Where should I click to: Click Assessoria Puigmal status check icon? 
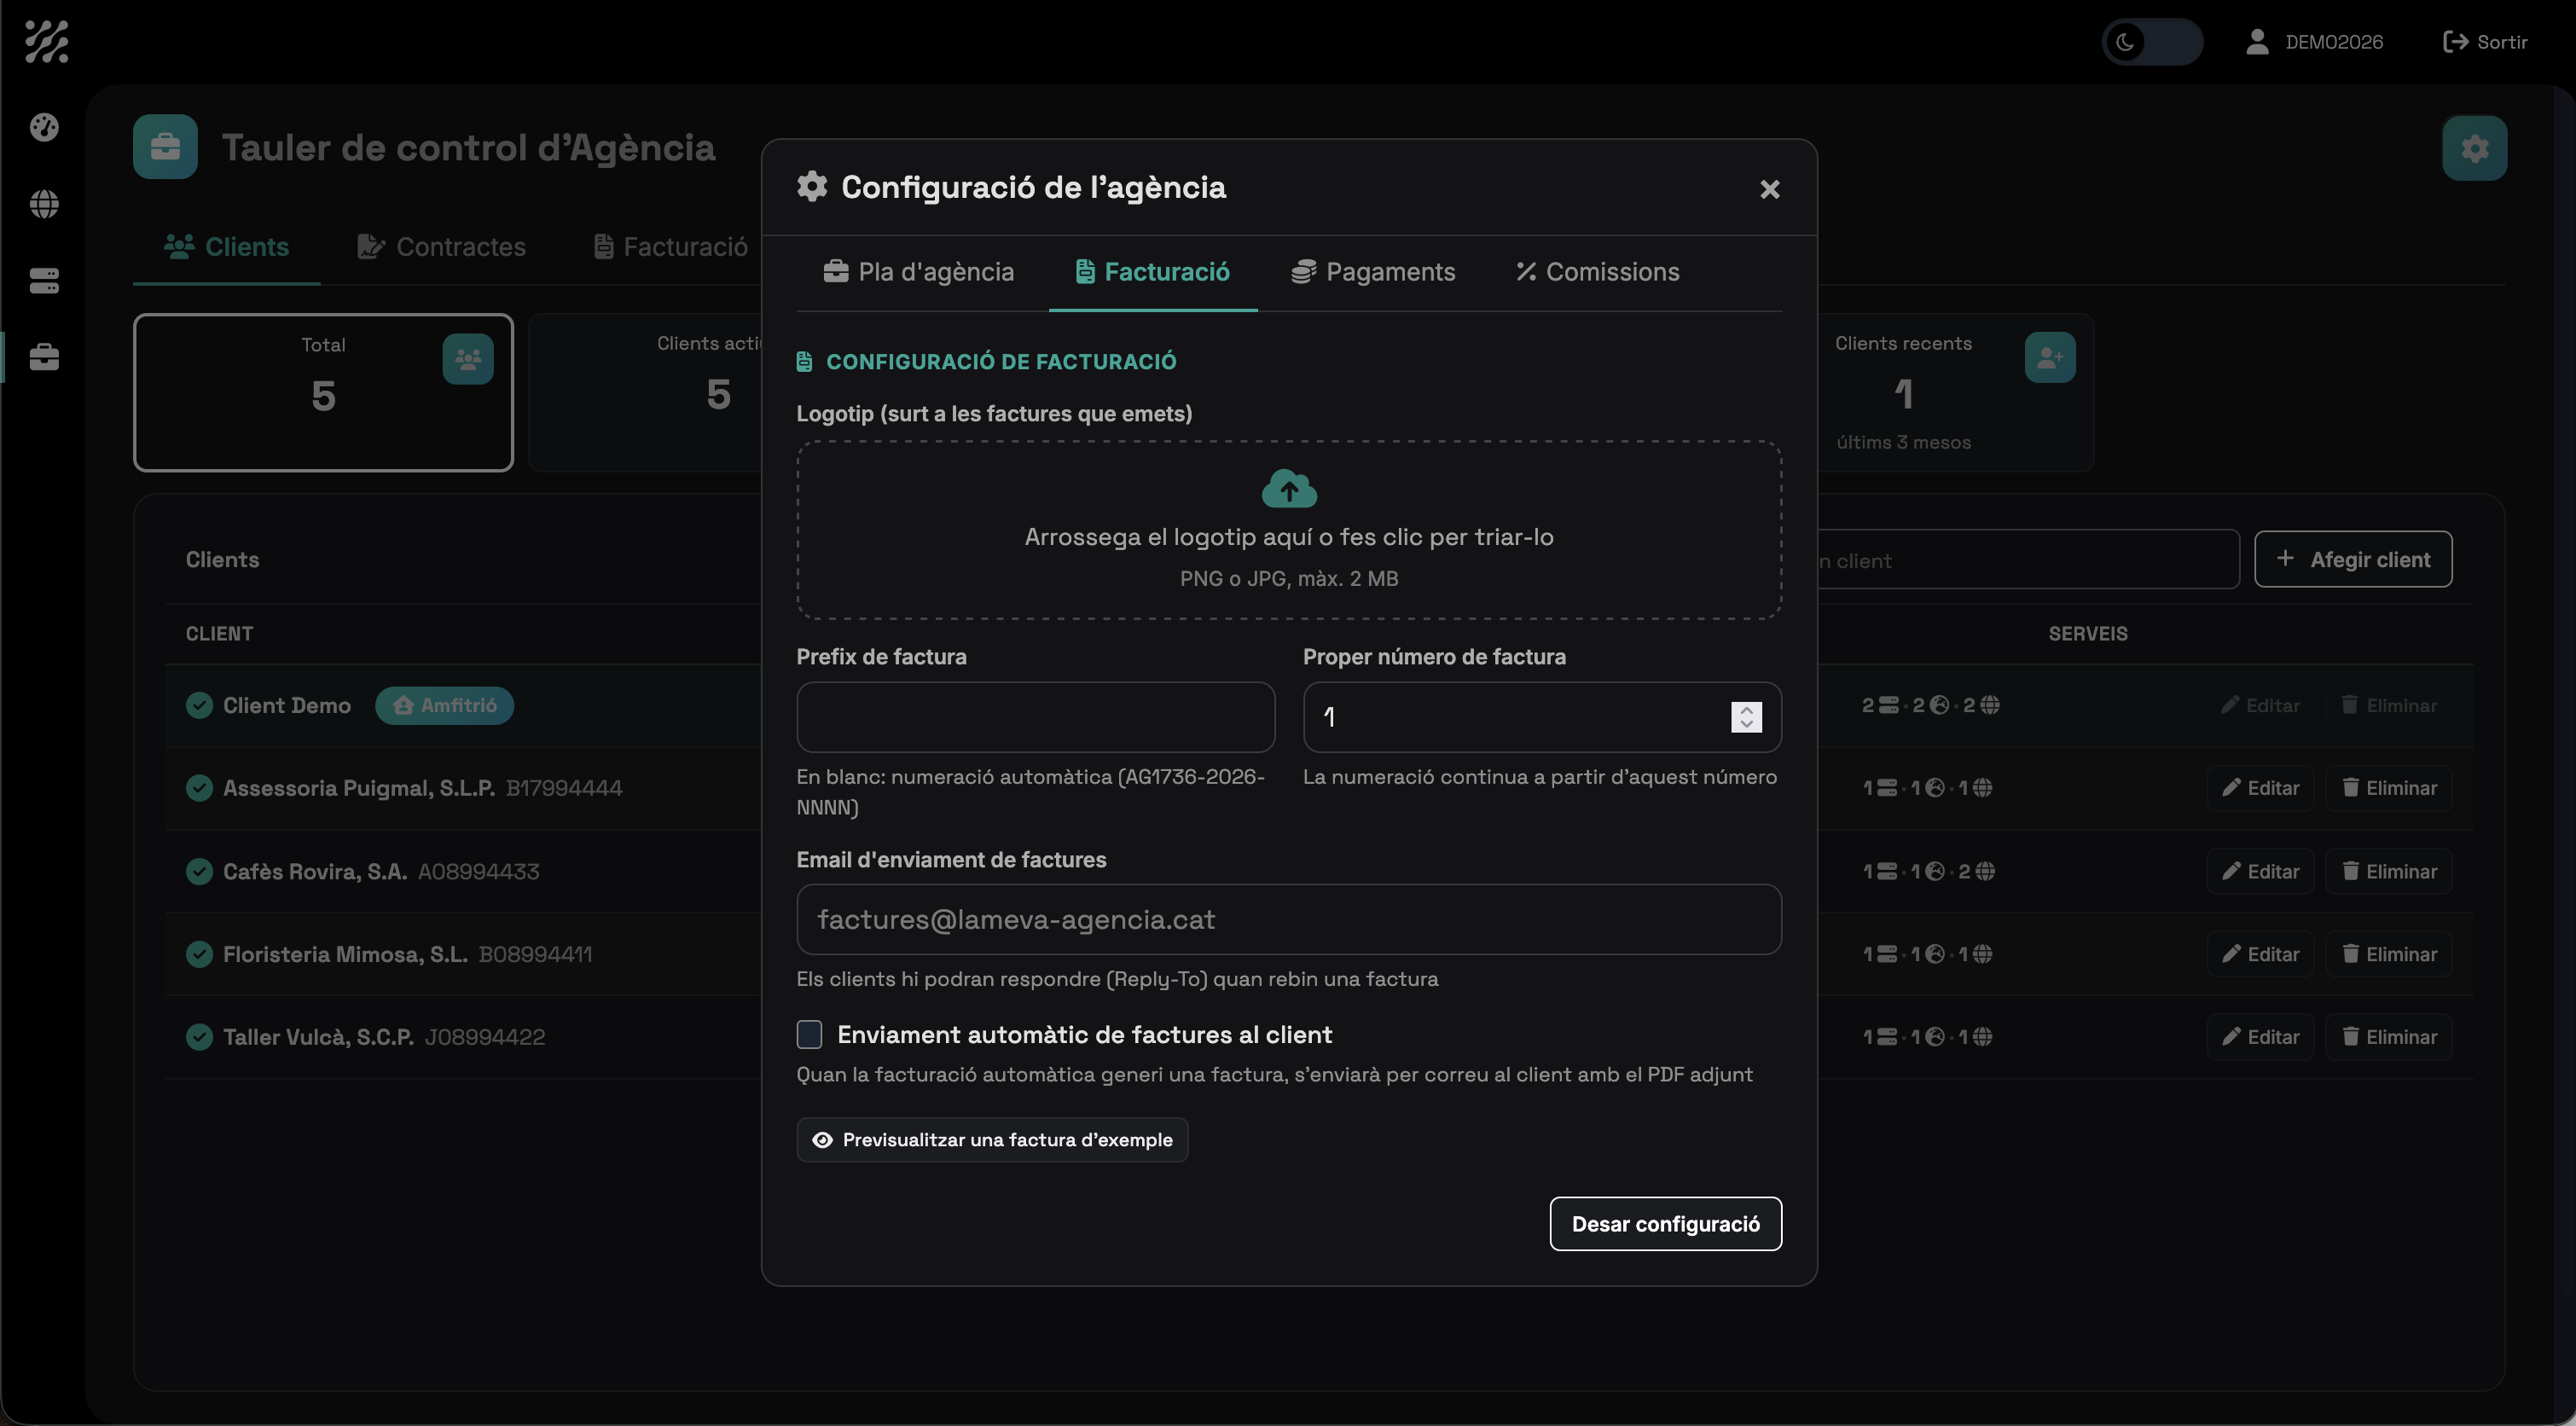199,788
